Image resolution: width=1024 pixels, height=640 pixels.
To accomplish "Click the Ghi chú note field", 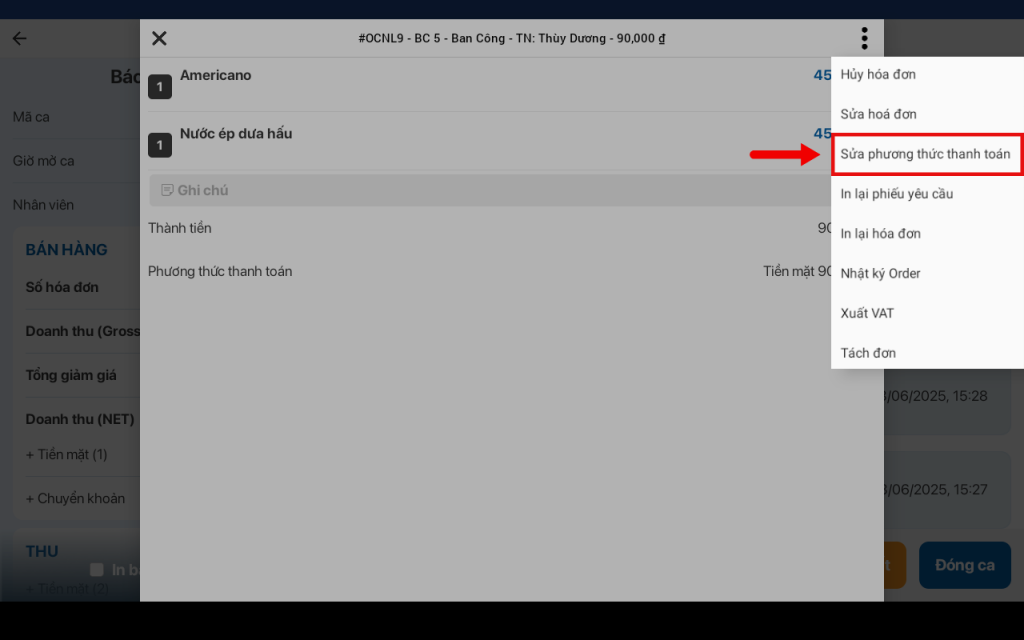I will pyautogui.click(x=490, y=190).
